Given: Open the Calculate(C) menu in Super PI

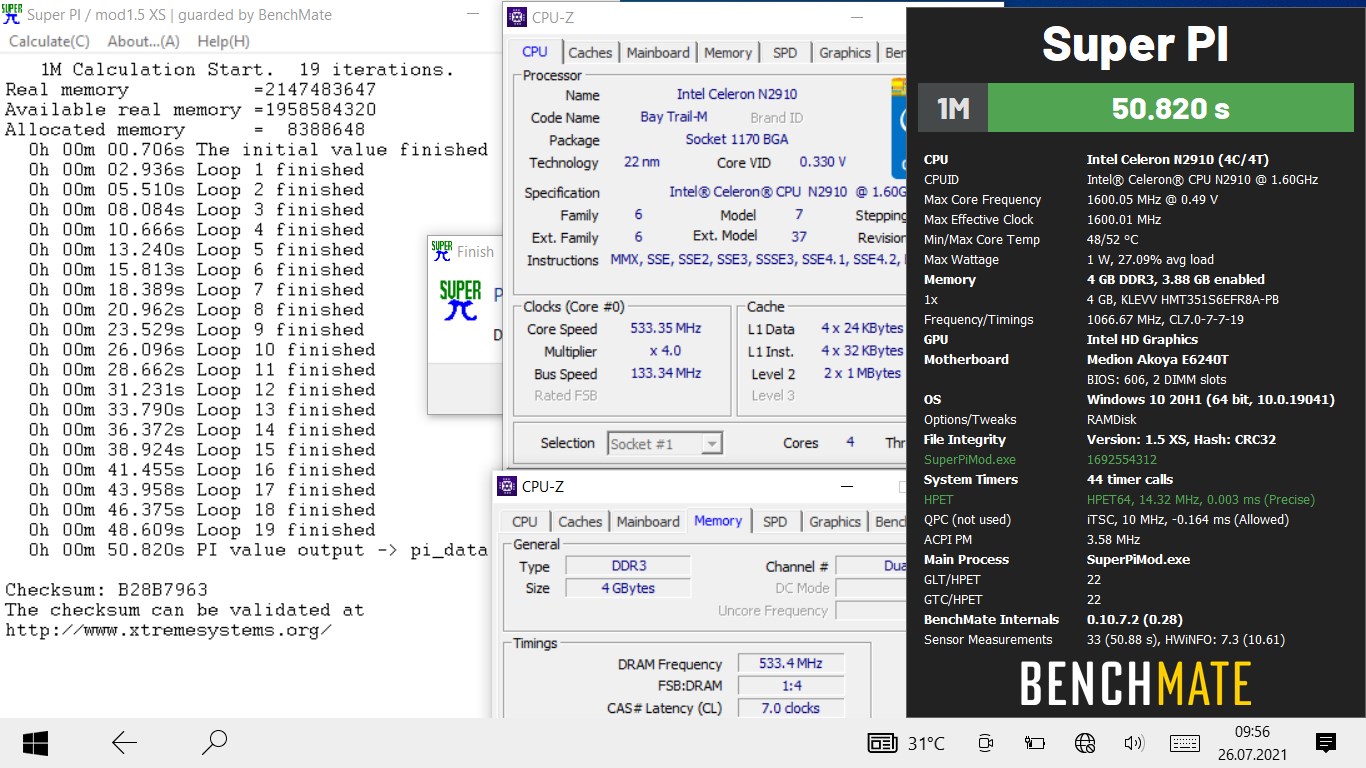Looking at the screenshot, I should (49, 41).
